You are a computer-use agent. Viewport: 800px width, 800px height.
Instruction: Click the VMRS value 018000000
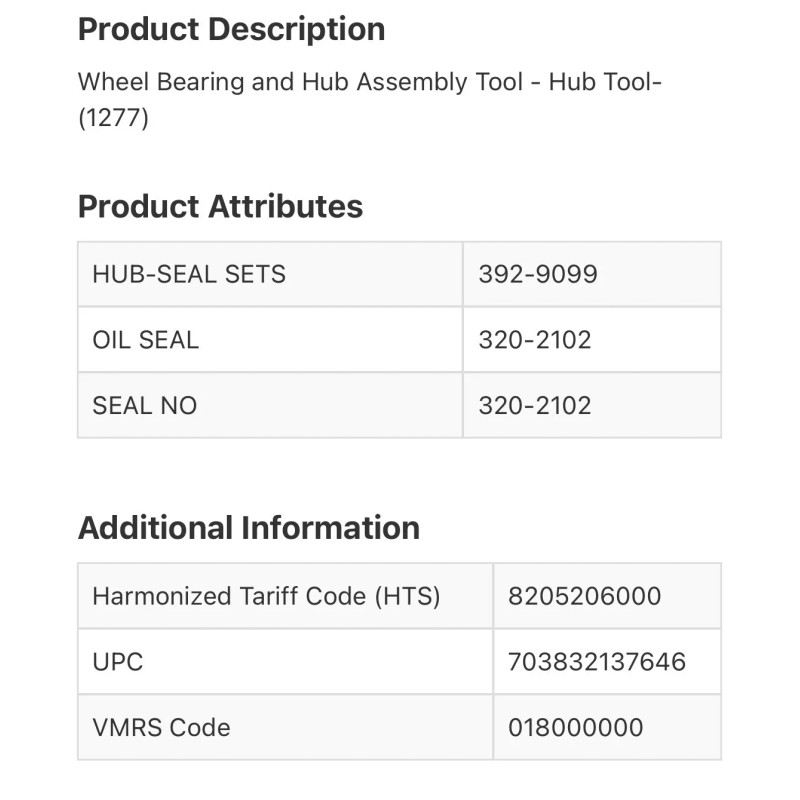pos(575,727)
